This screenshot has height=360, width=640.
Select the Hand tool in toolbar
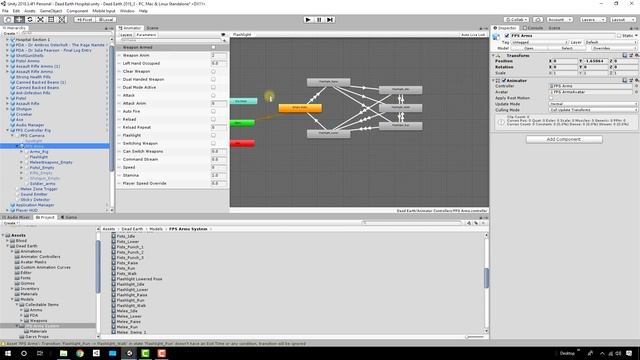pos(8,20)
